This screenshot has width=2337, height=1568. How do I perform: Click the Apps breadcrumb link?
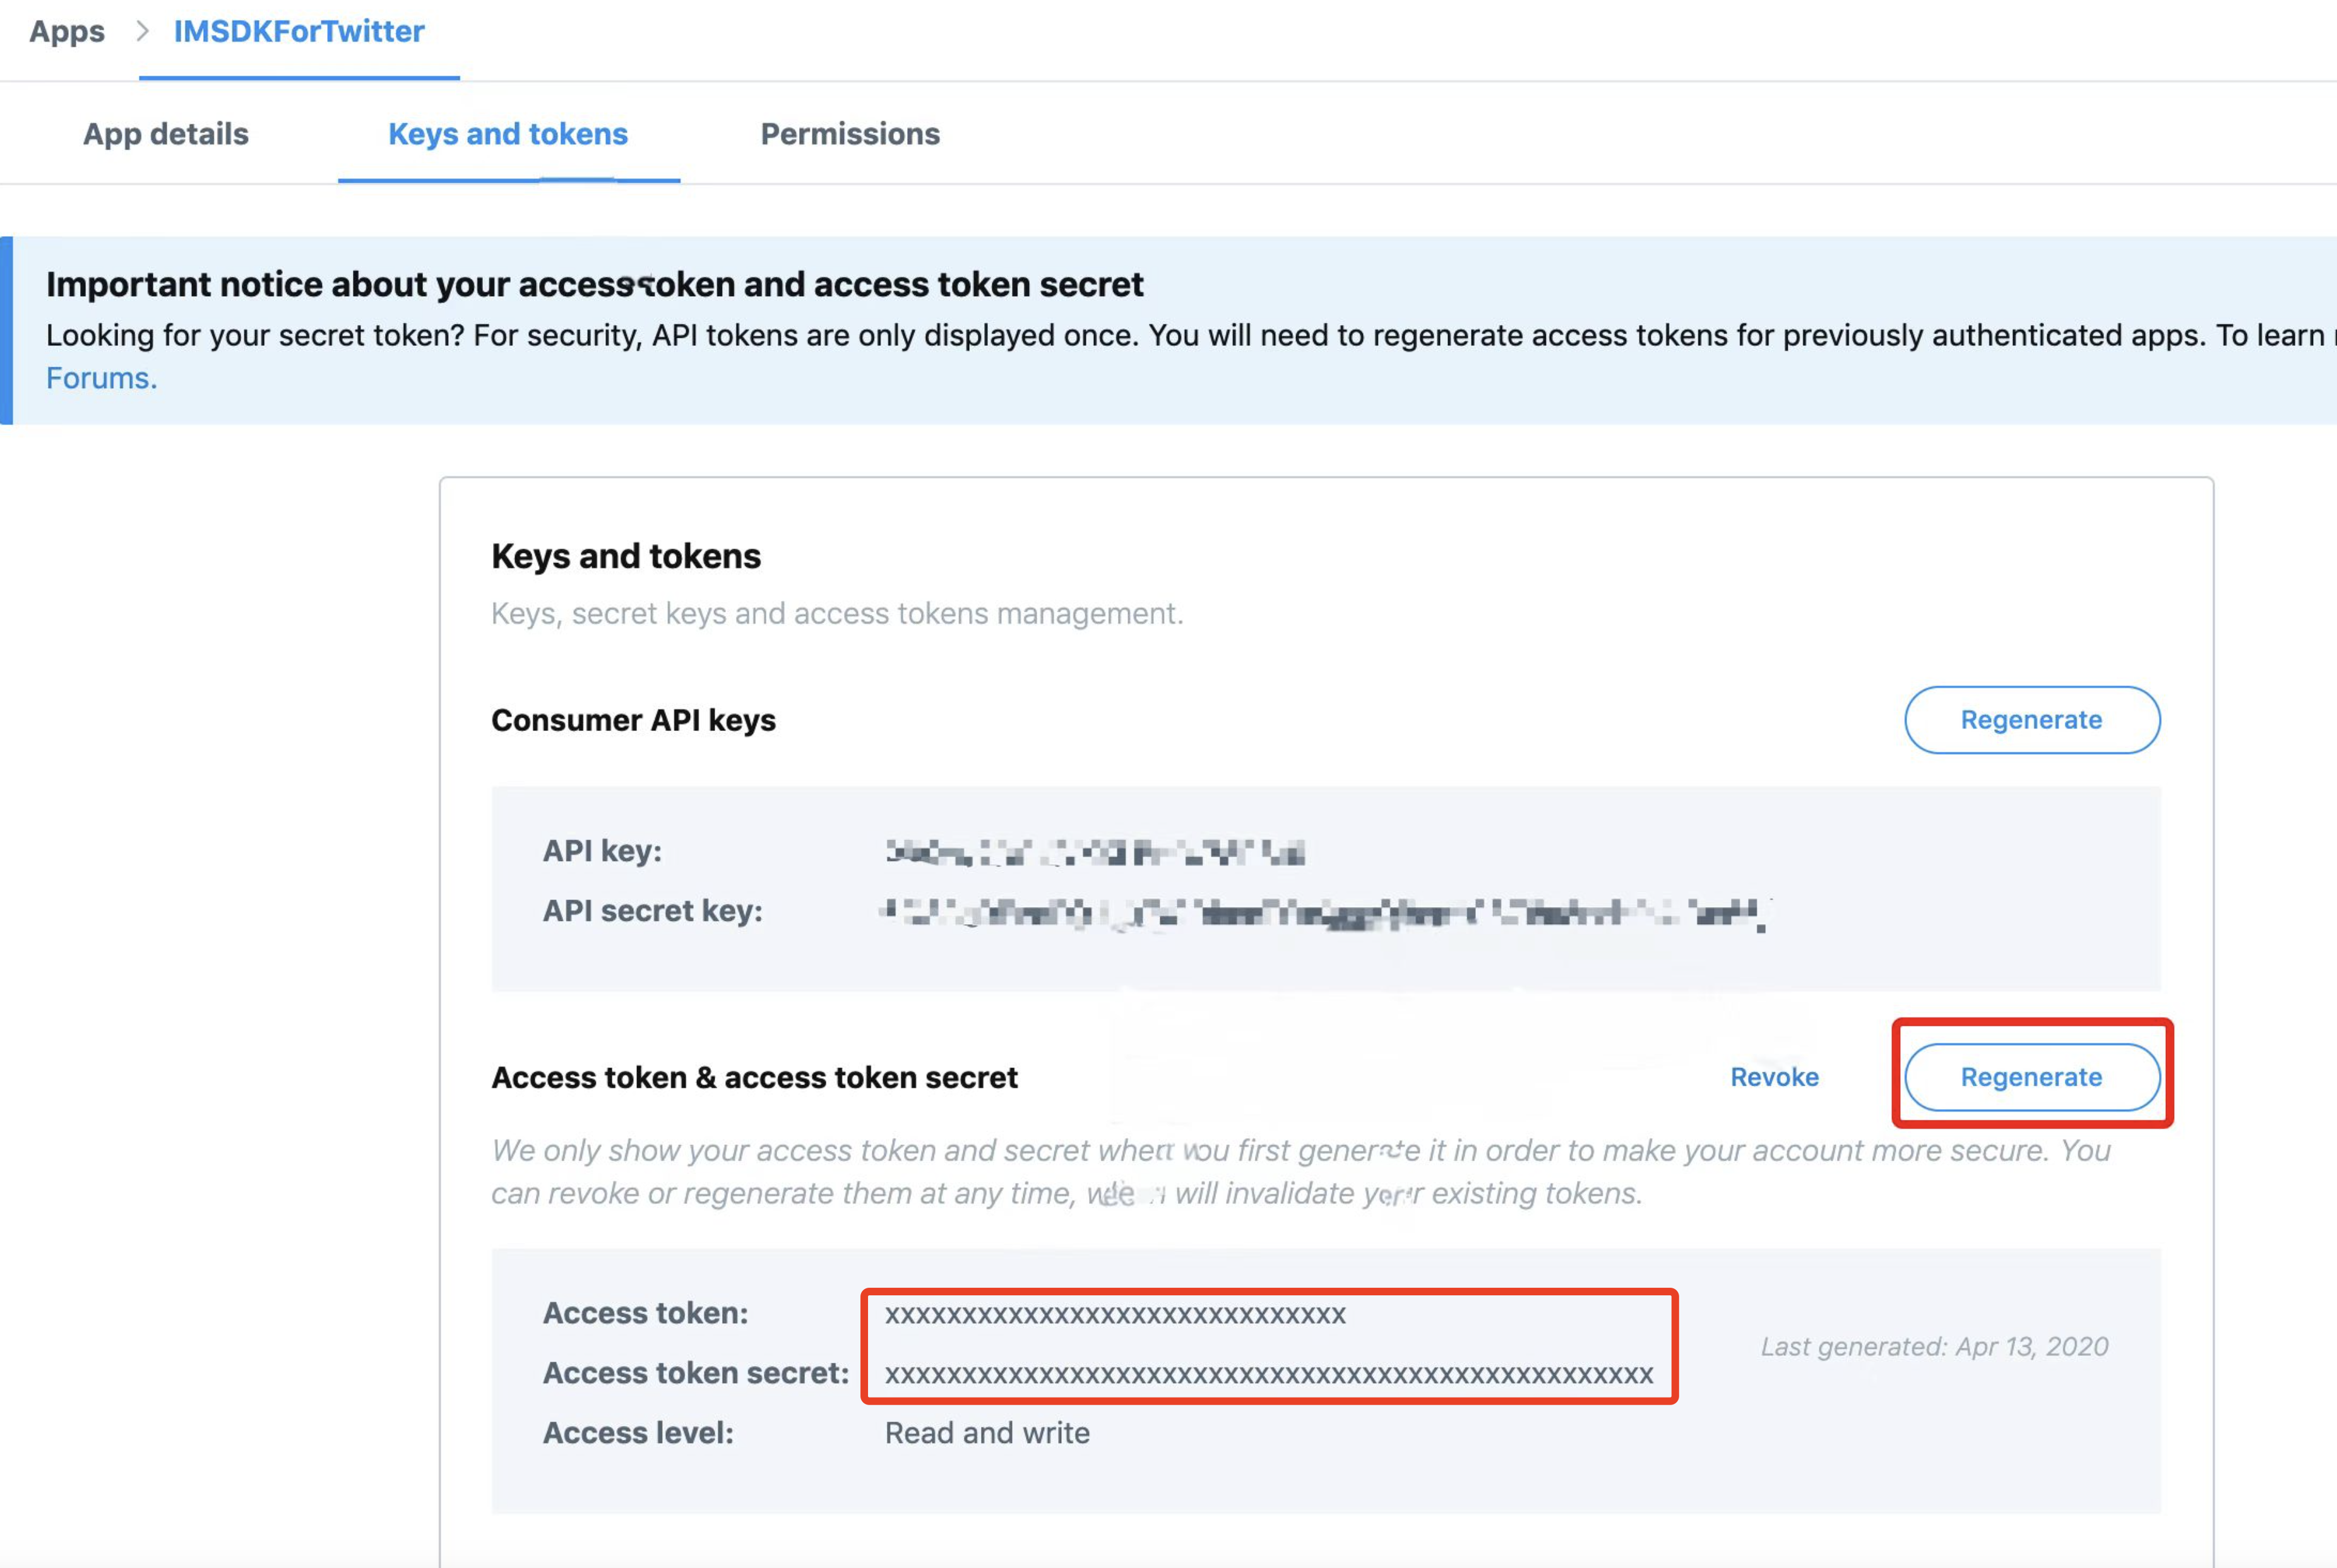click(x=66, y=31)
